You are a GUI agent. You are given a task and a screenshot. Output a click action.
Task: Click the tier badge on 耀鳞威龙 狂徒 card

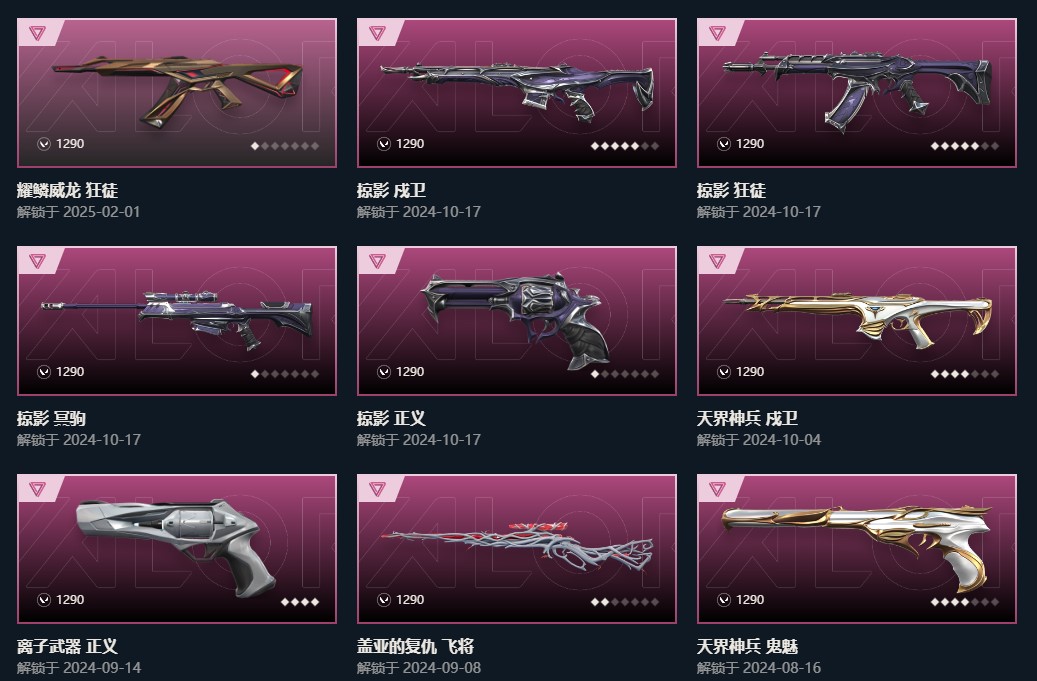click(x=38, y=32)
